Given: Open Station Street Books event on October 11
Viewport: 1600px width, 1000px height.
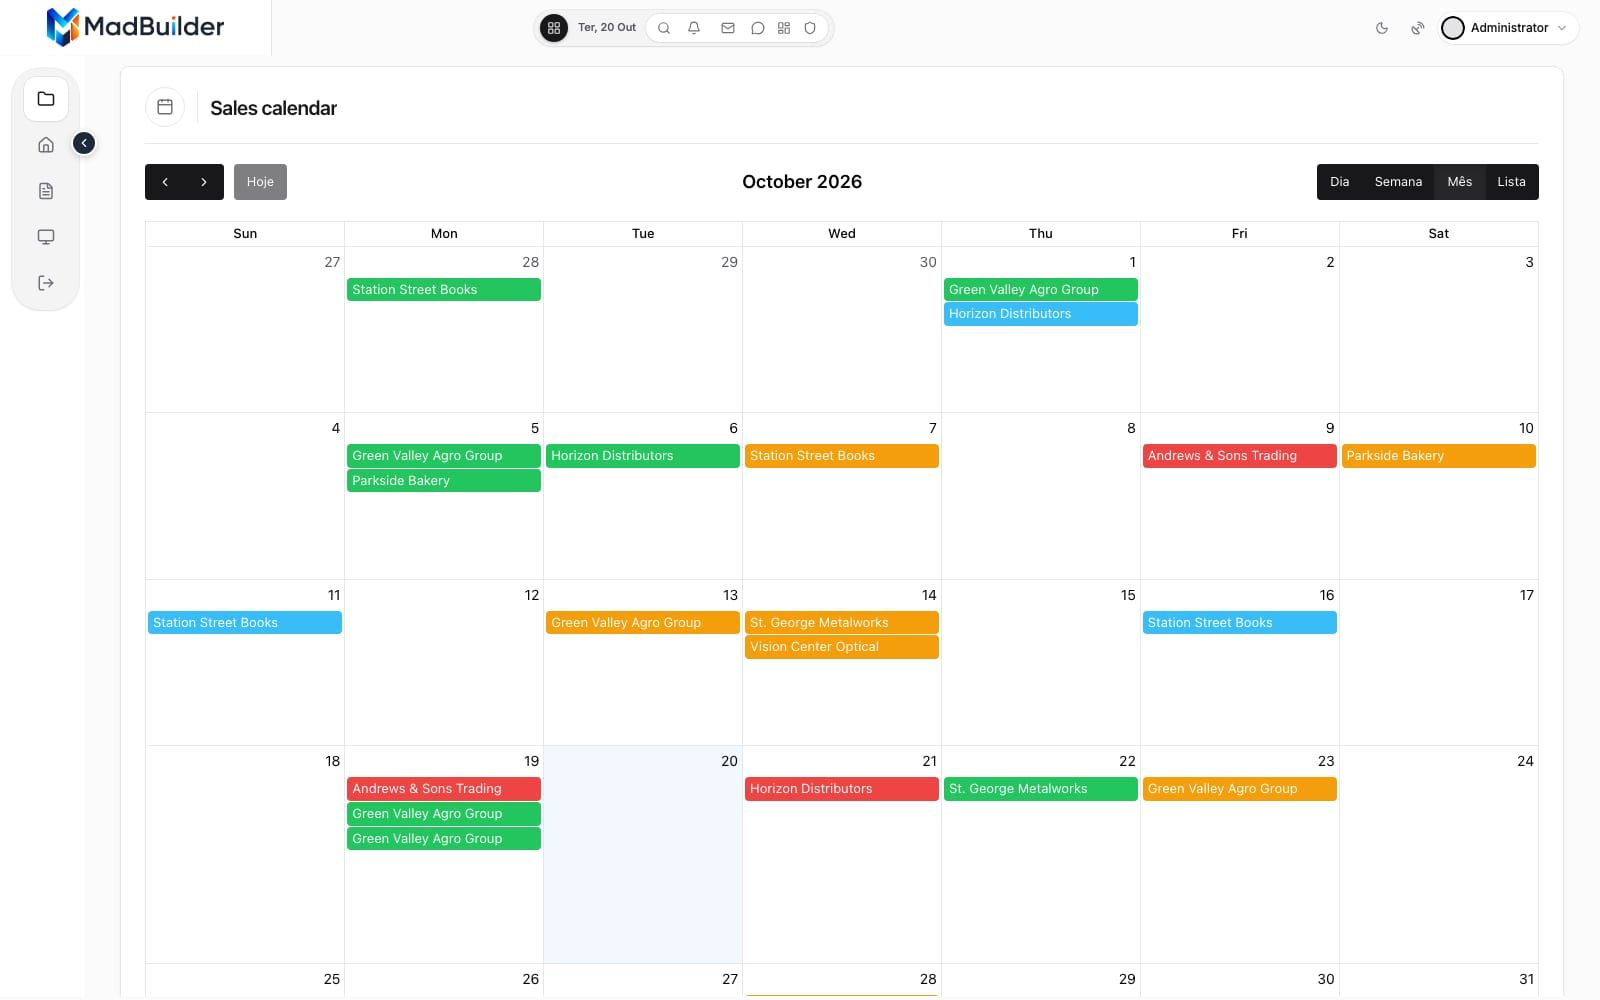Looking at the screenshot, I should coord(245,623).
